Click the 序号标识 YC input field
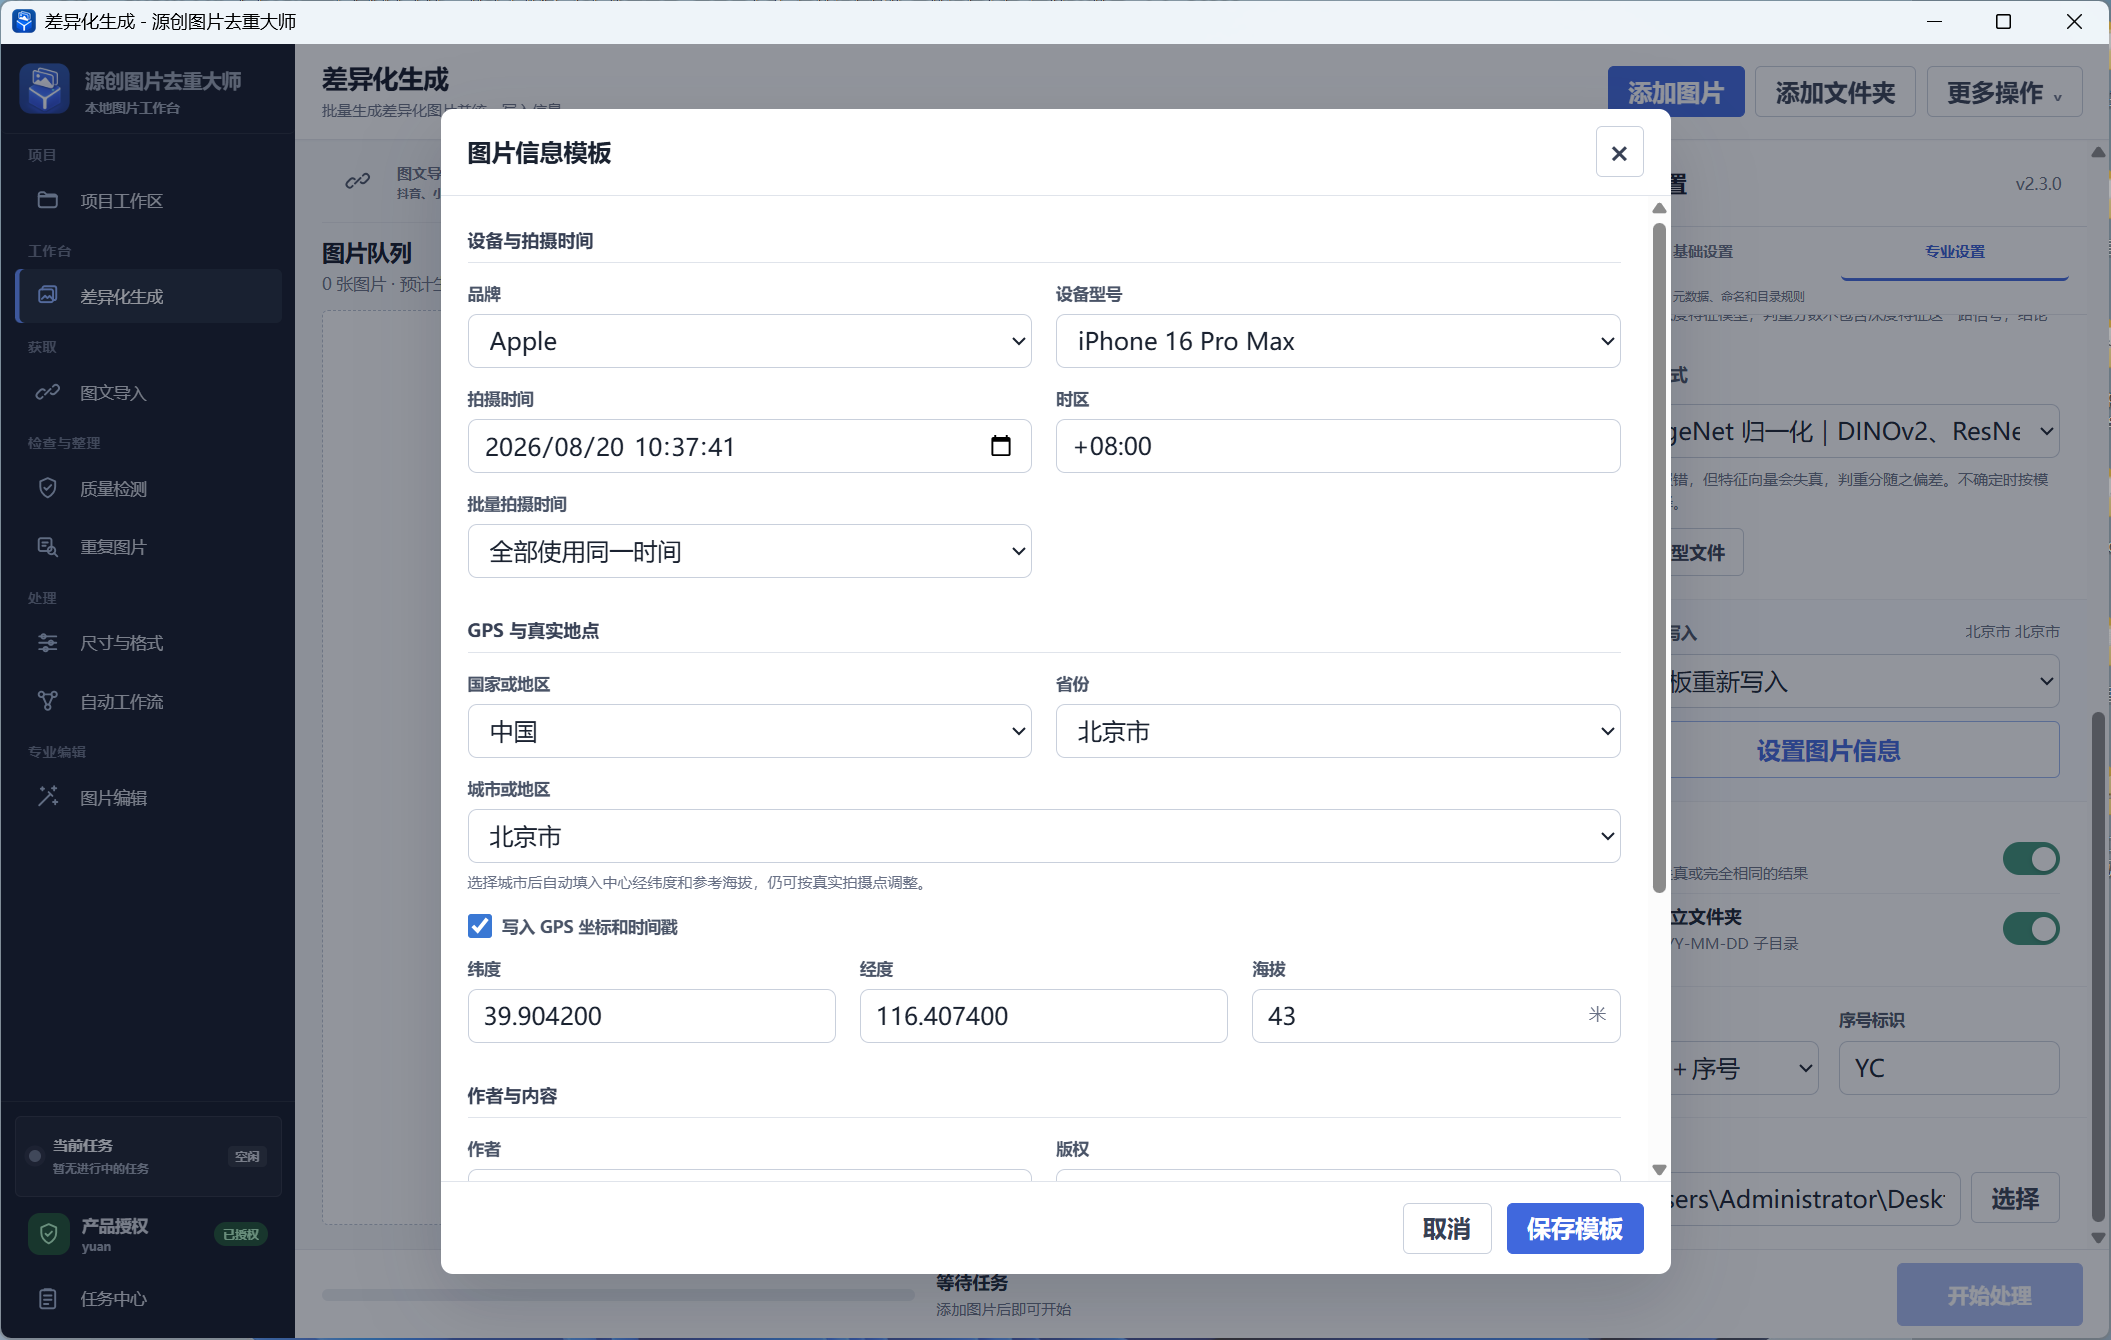Viewport: 2111px width, 1340px height. (x=1948, y=1068)
